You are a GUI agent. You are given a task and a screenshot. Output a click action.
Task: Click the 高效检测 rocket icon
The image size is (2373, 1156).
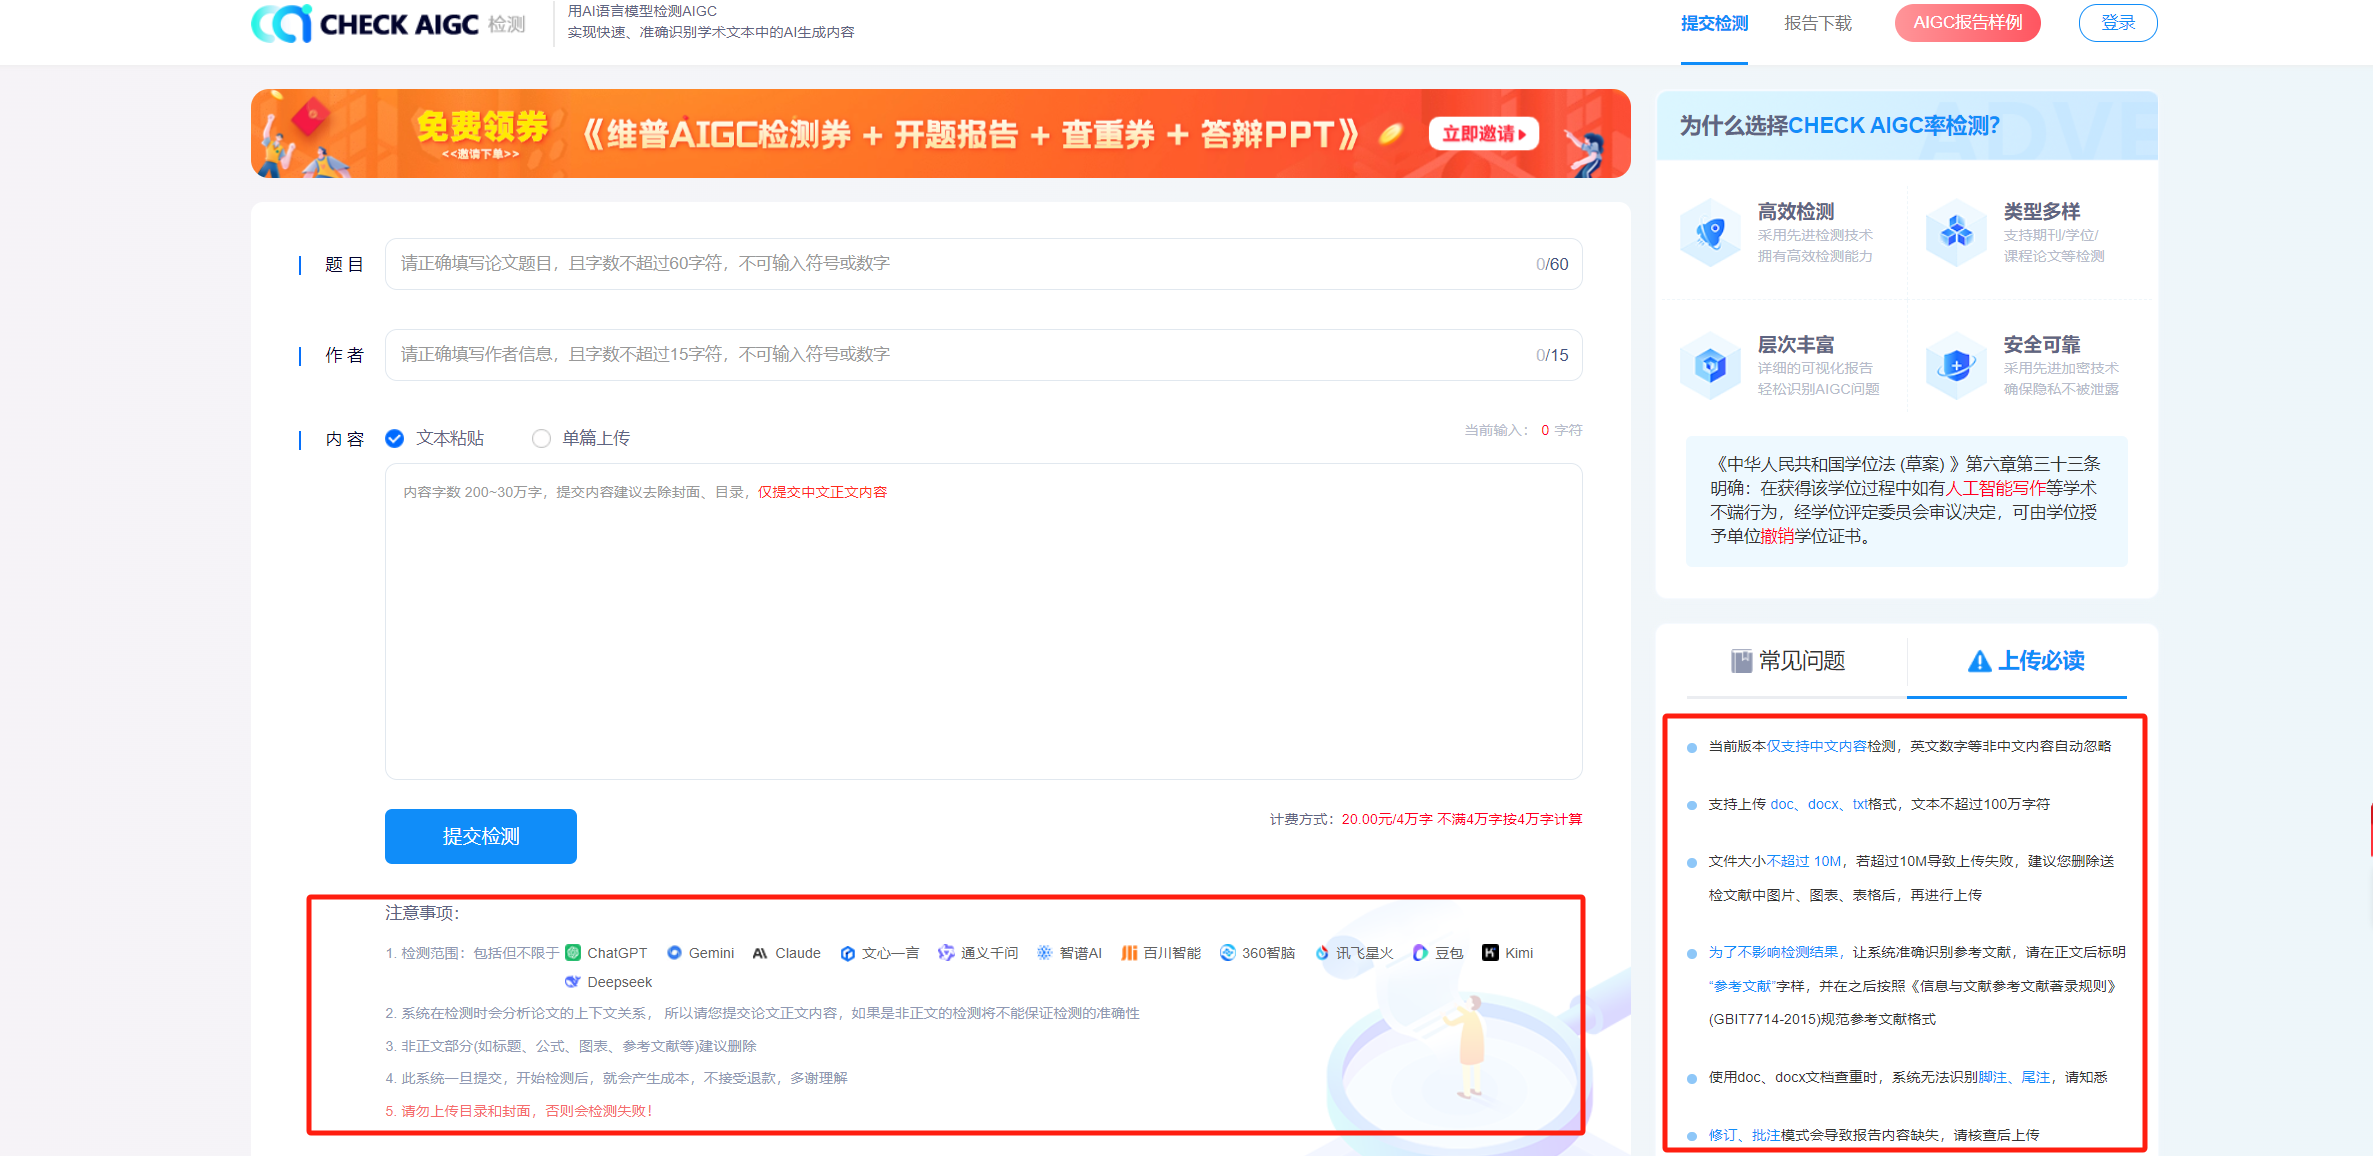tap(1711, 233)
